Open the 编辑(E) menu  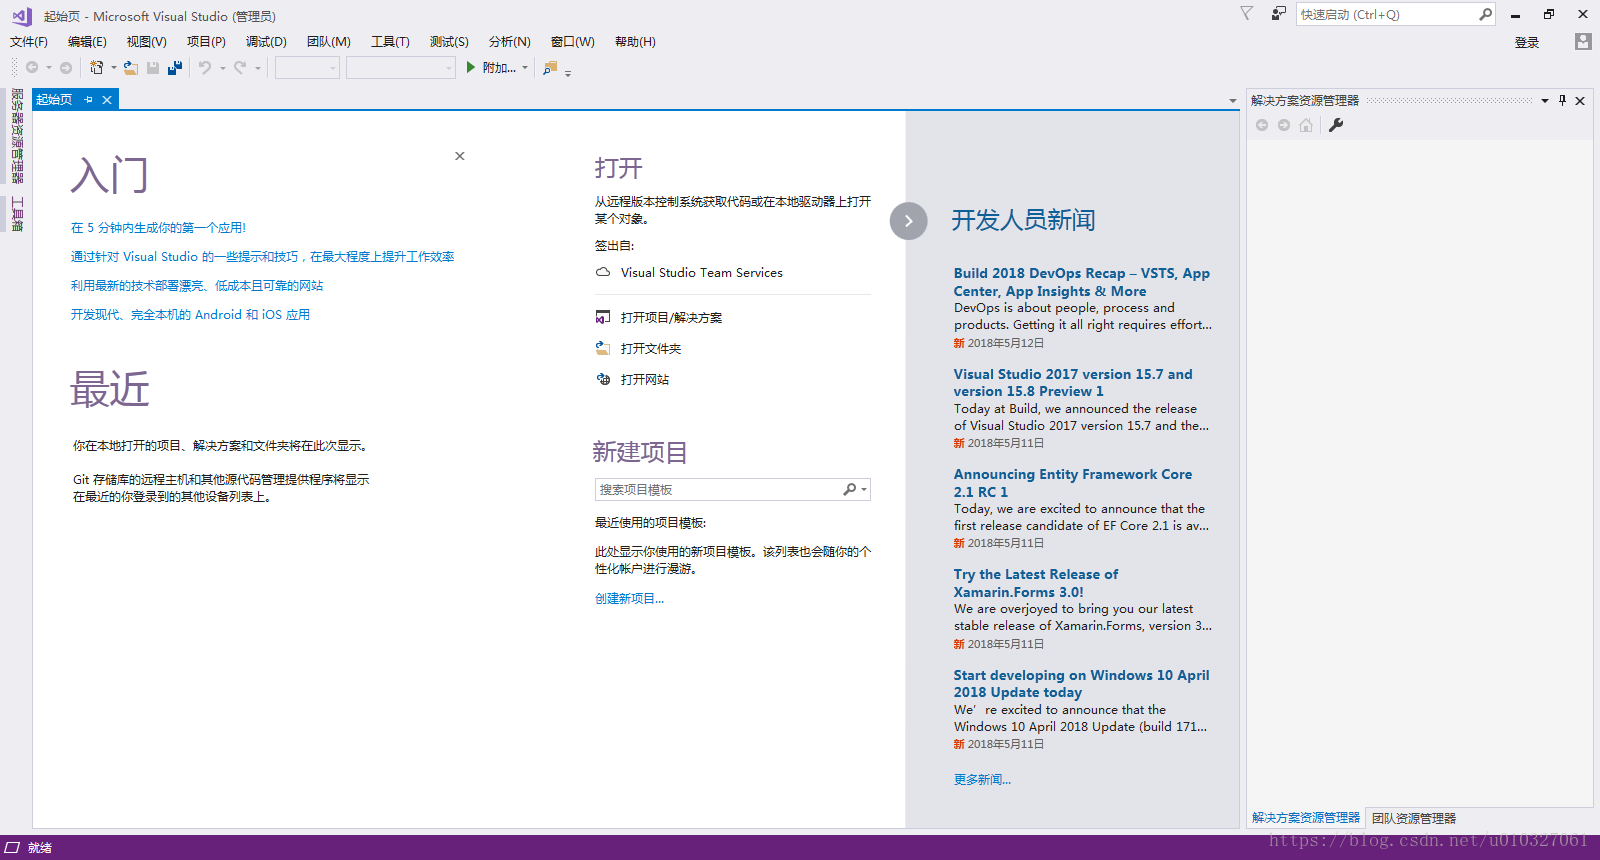pyautogui.click(x=87, y=42)
